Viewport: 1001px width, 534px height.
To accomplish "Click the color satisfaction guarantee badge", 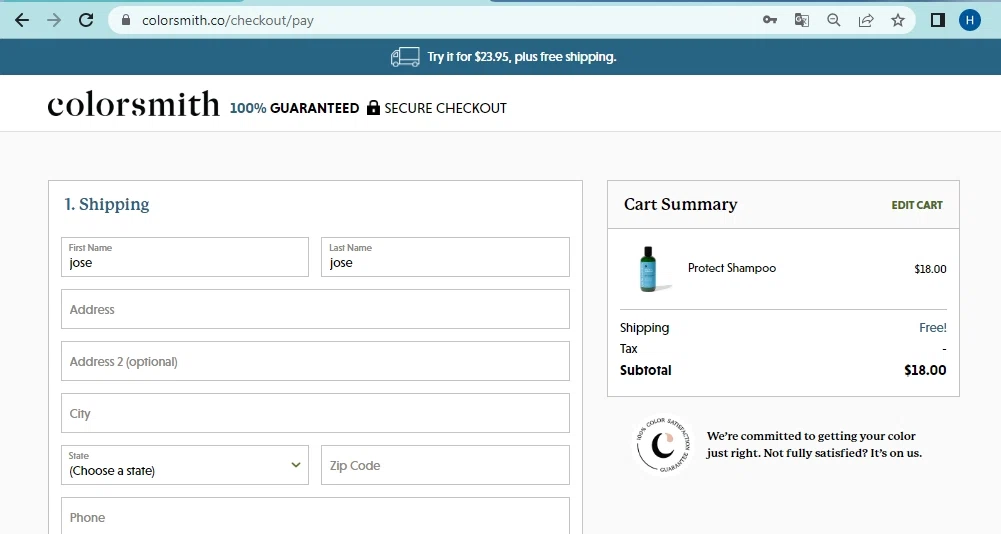I will 663,445.
